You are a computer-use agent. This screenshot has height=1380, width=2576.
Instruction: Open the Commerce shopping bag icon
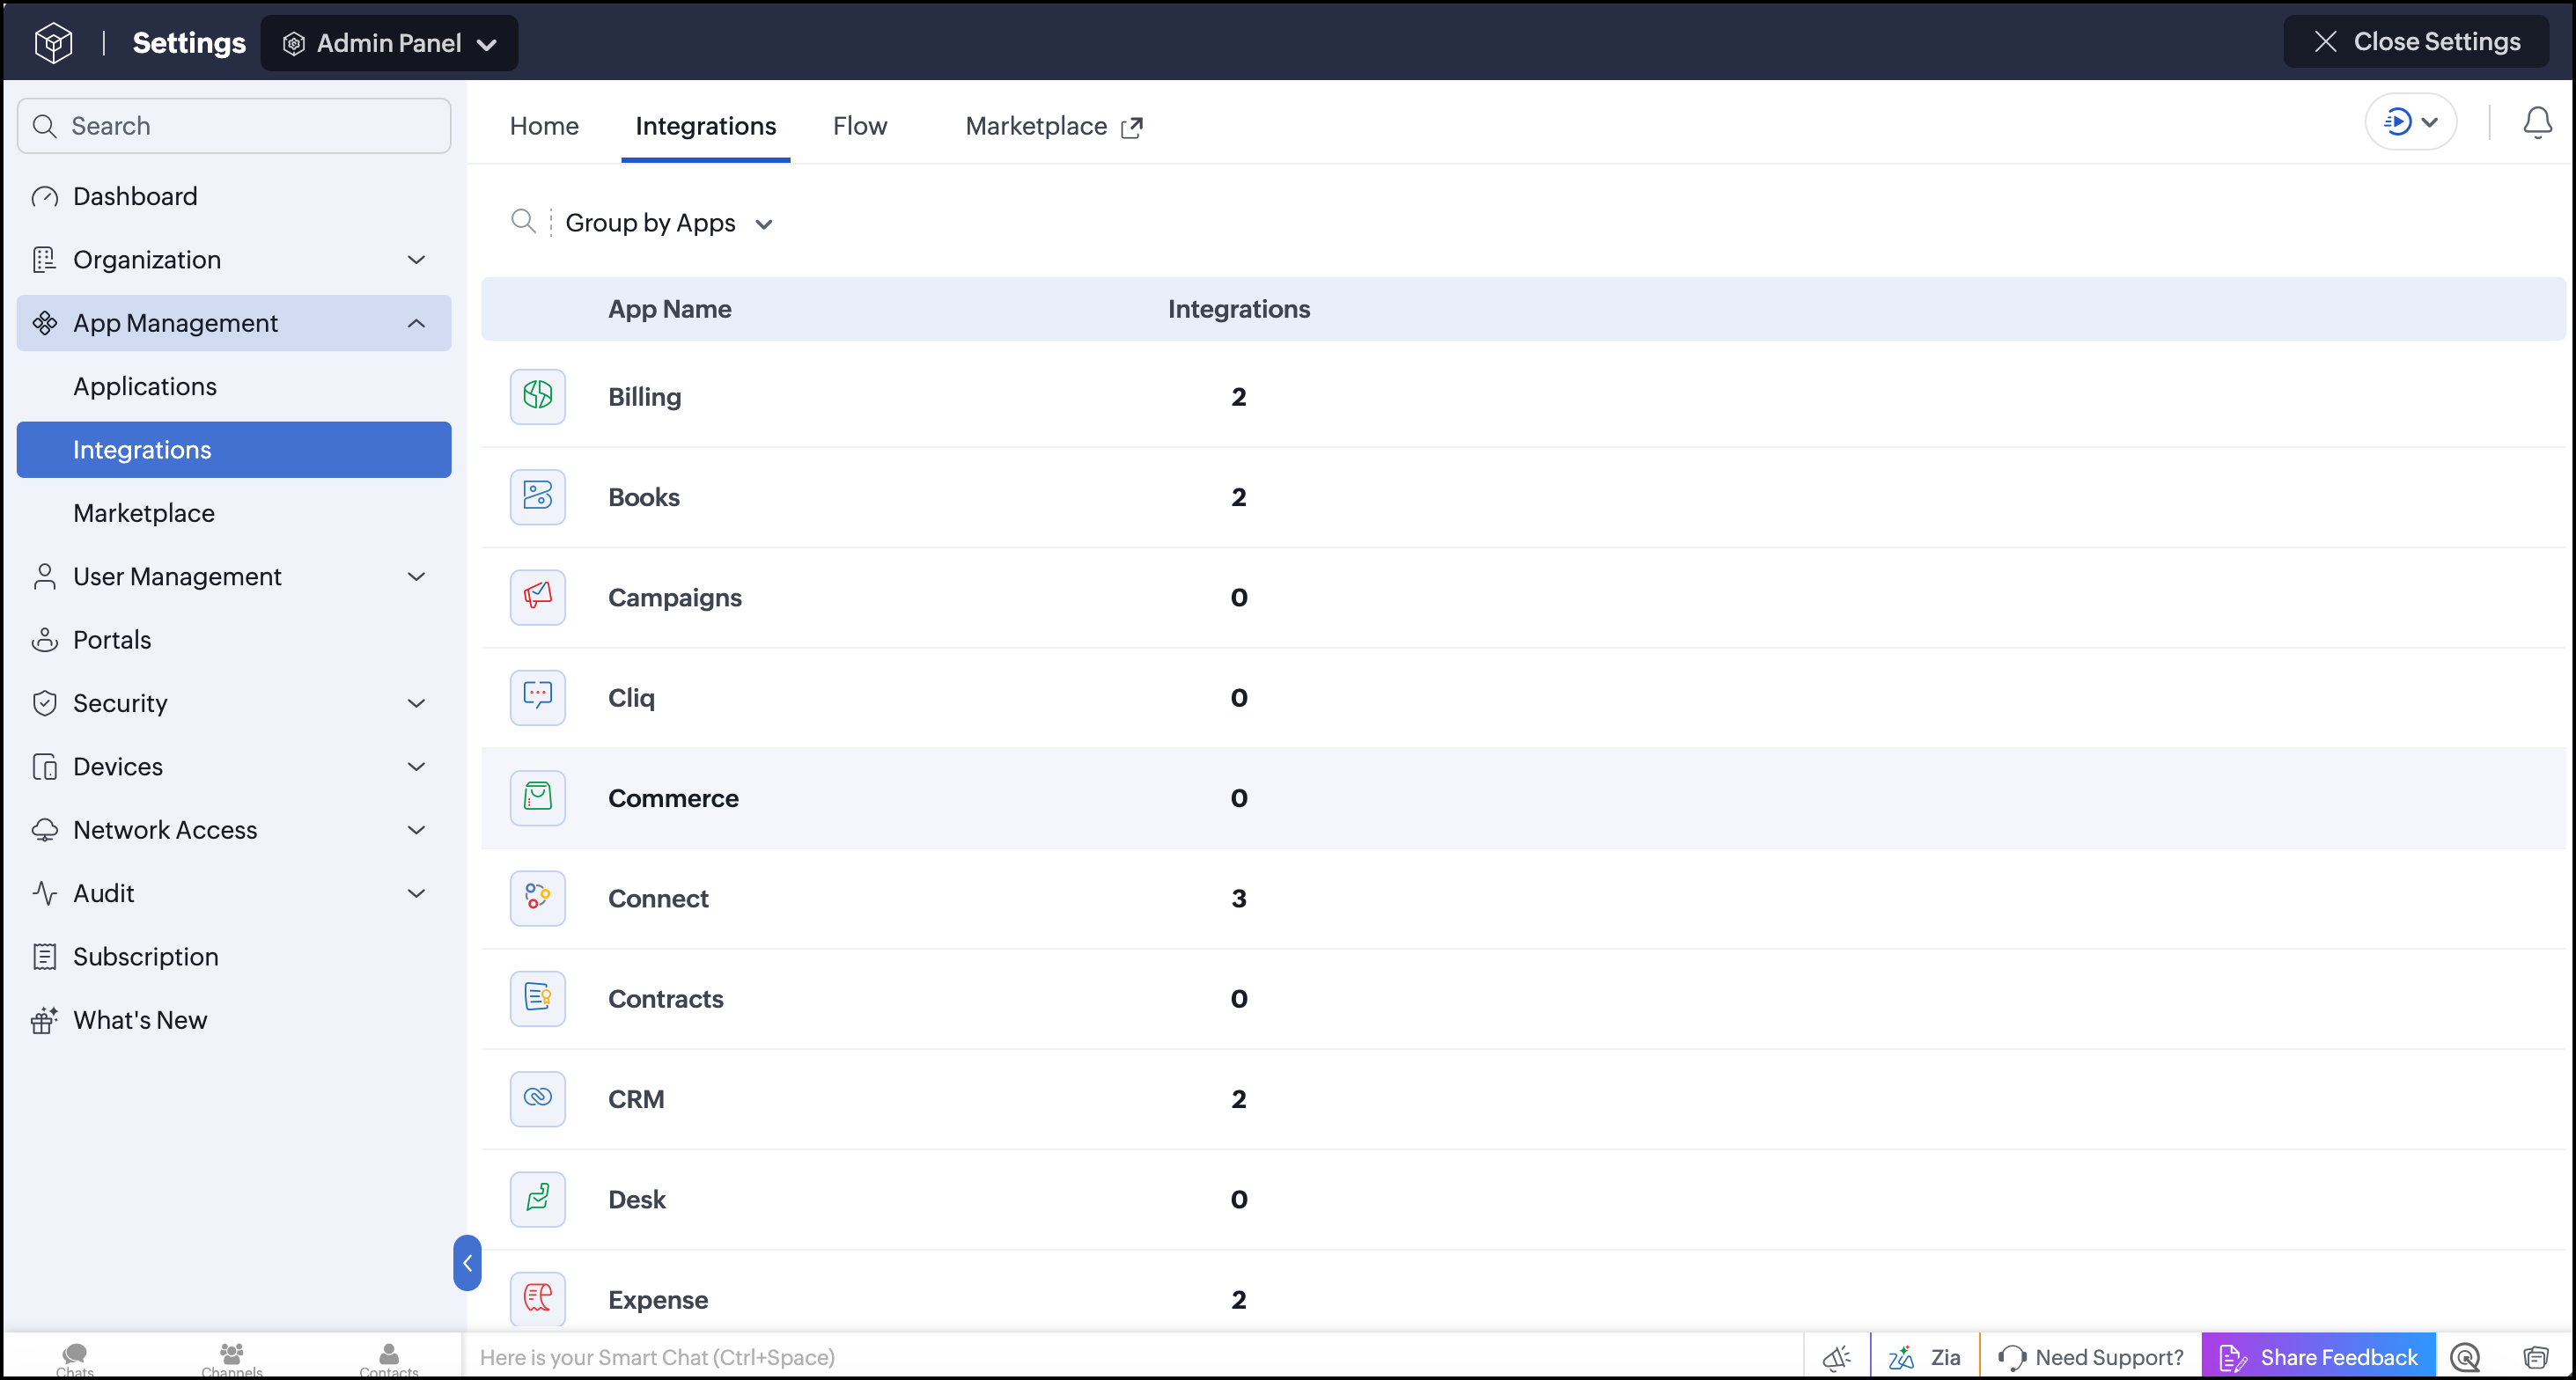[537, 797]
